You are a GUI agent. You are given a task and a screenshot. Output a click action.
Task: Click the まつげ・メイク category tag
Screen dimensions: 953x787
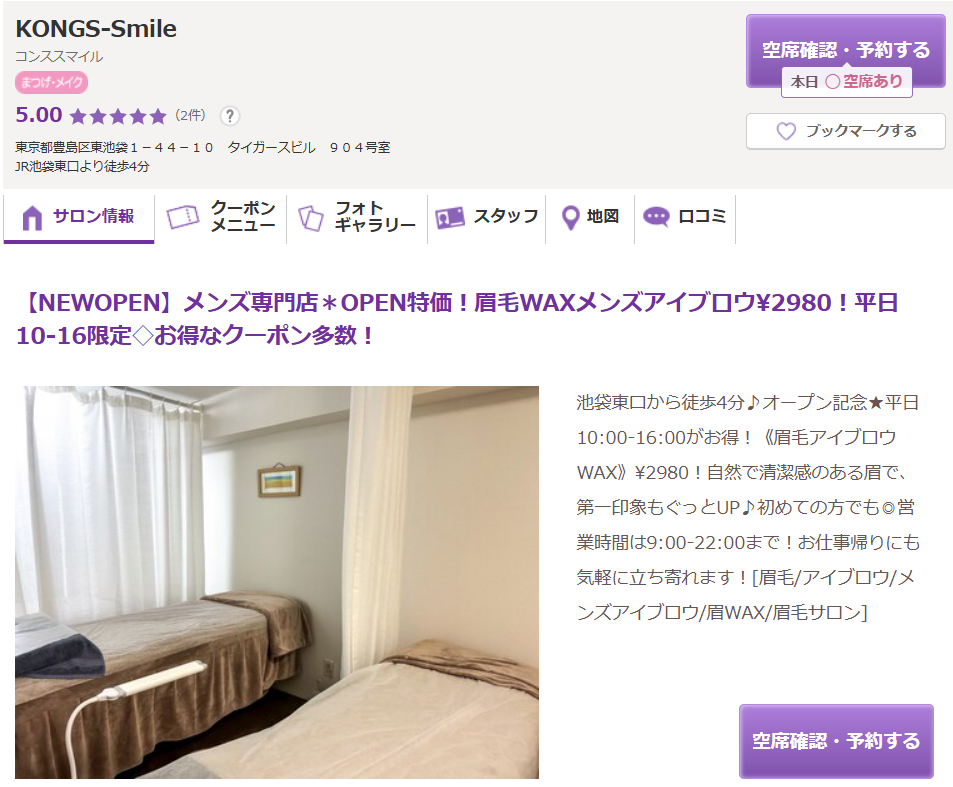52,83
